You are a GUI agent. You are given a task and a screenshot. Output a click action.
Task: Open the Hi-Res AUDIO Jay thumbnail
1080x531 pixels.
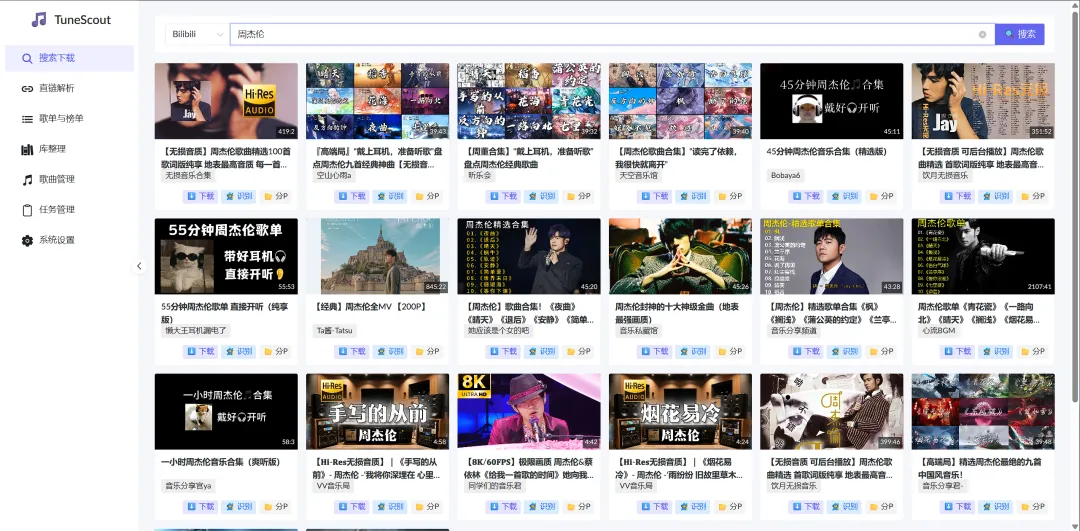coord(226,101)
